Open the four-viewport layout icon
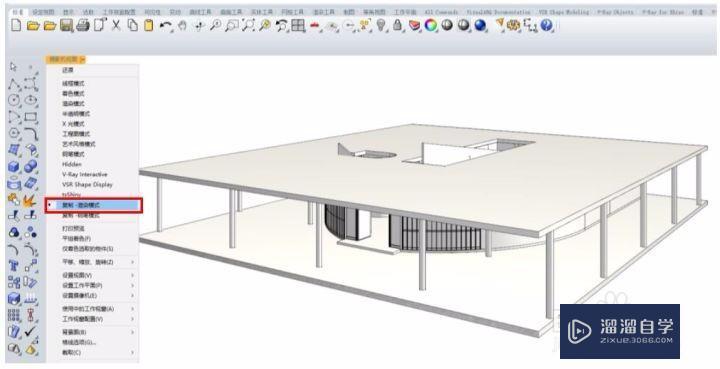 [298, 25]
